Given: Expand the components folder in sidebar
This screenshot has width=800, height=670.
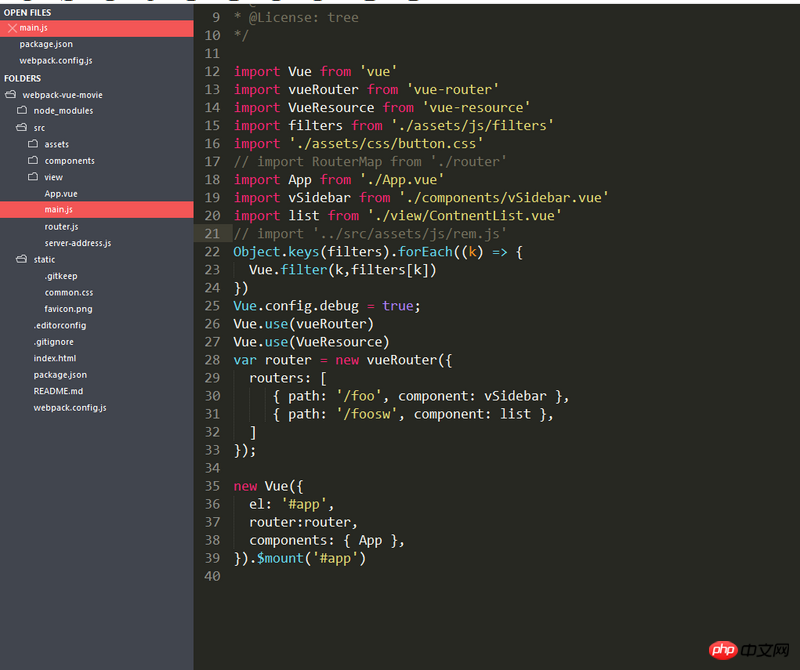Looking at the screenshot, I should (69, 161).
